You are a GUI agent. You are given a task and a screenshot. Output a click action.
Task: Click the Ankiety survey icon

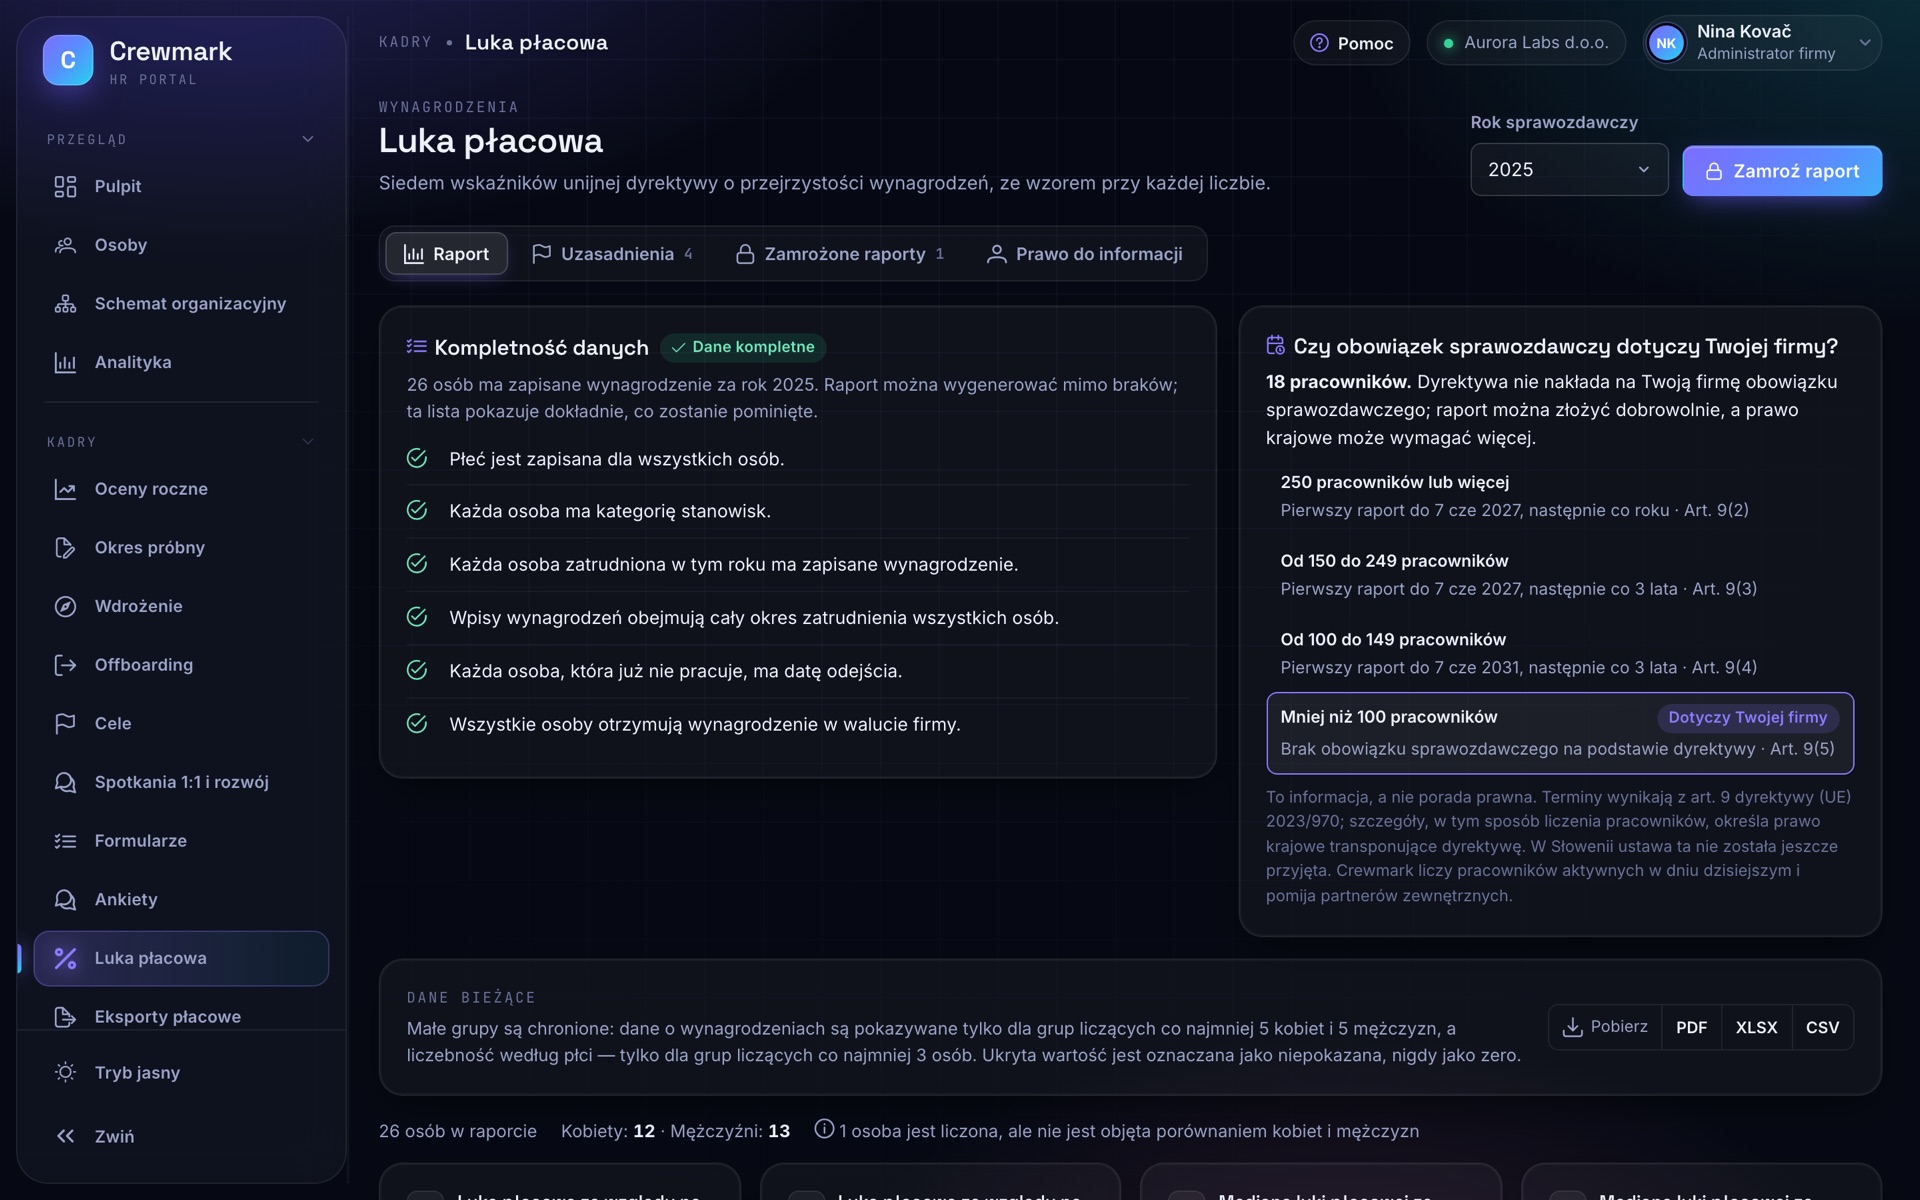65,899
